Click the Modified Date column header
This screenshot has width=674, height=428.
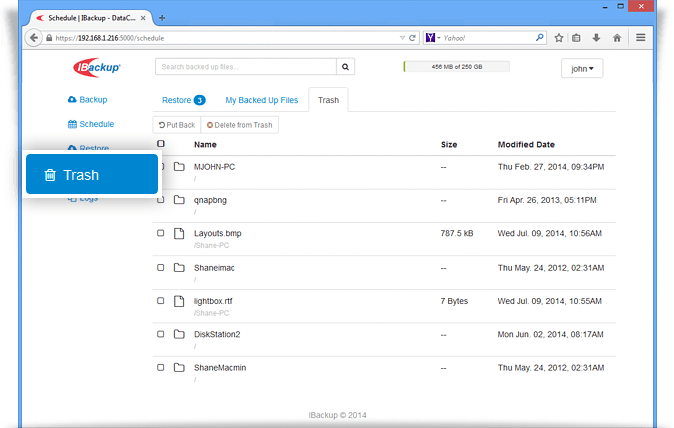[x=526, y=145]
